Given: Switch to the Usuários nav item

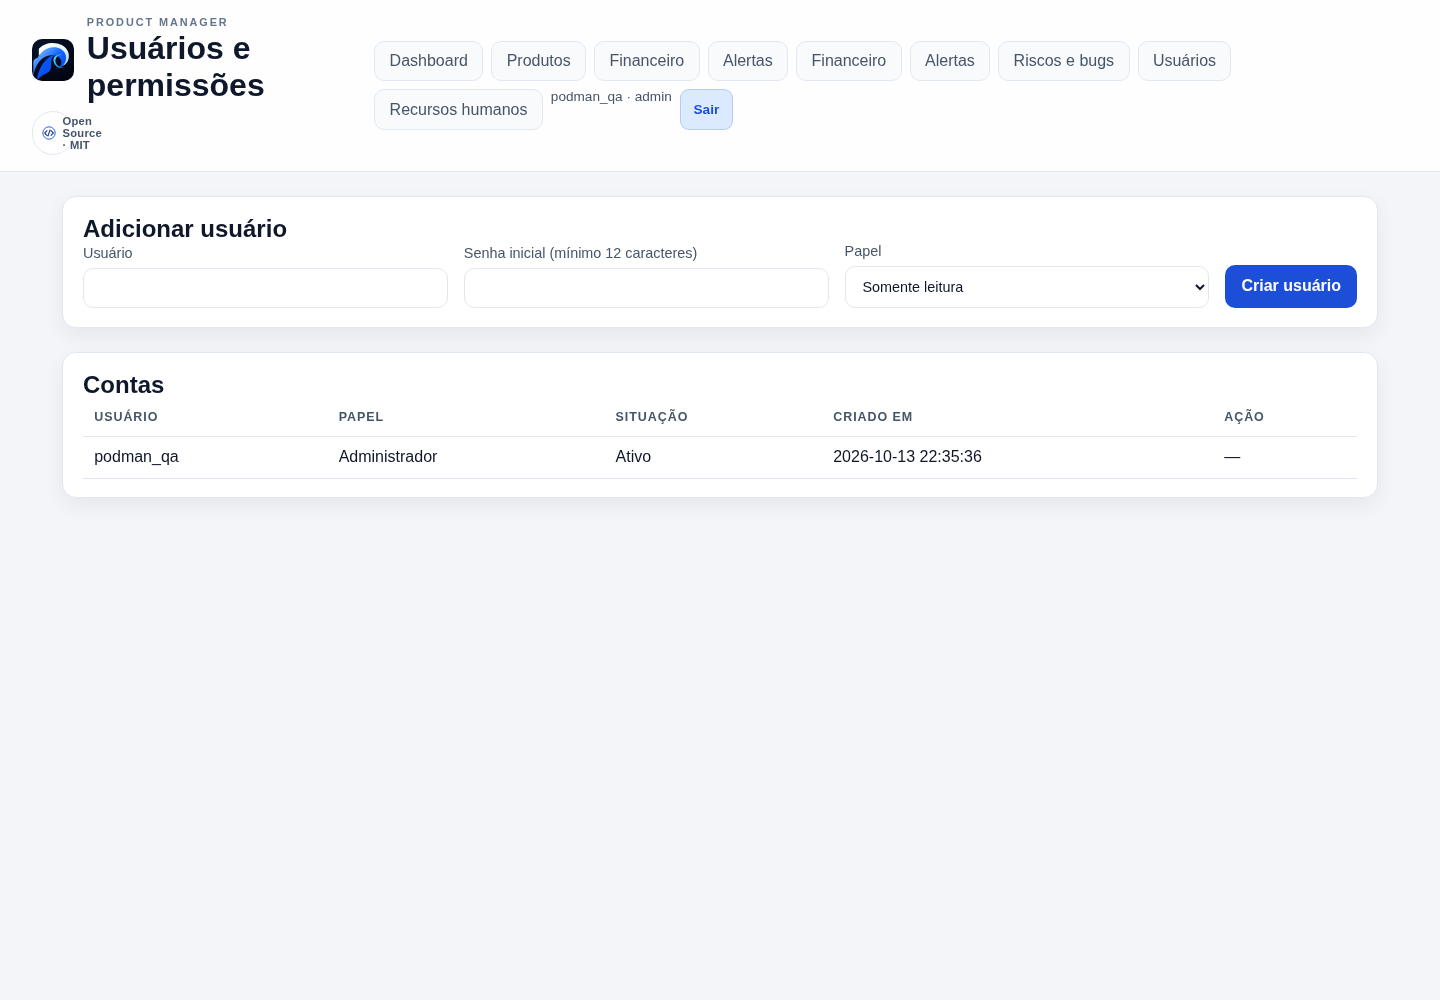Looking at the screenshot, I should pyautogui.click(x=1184, y=61).
